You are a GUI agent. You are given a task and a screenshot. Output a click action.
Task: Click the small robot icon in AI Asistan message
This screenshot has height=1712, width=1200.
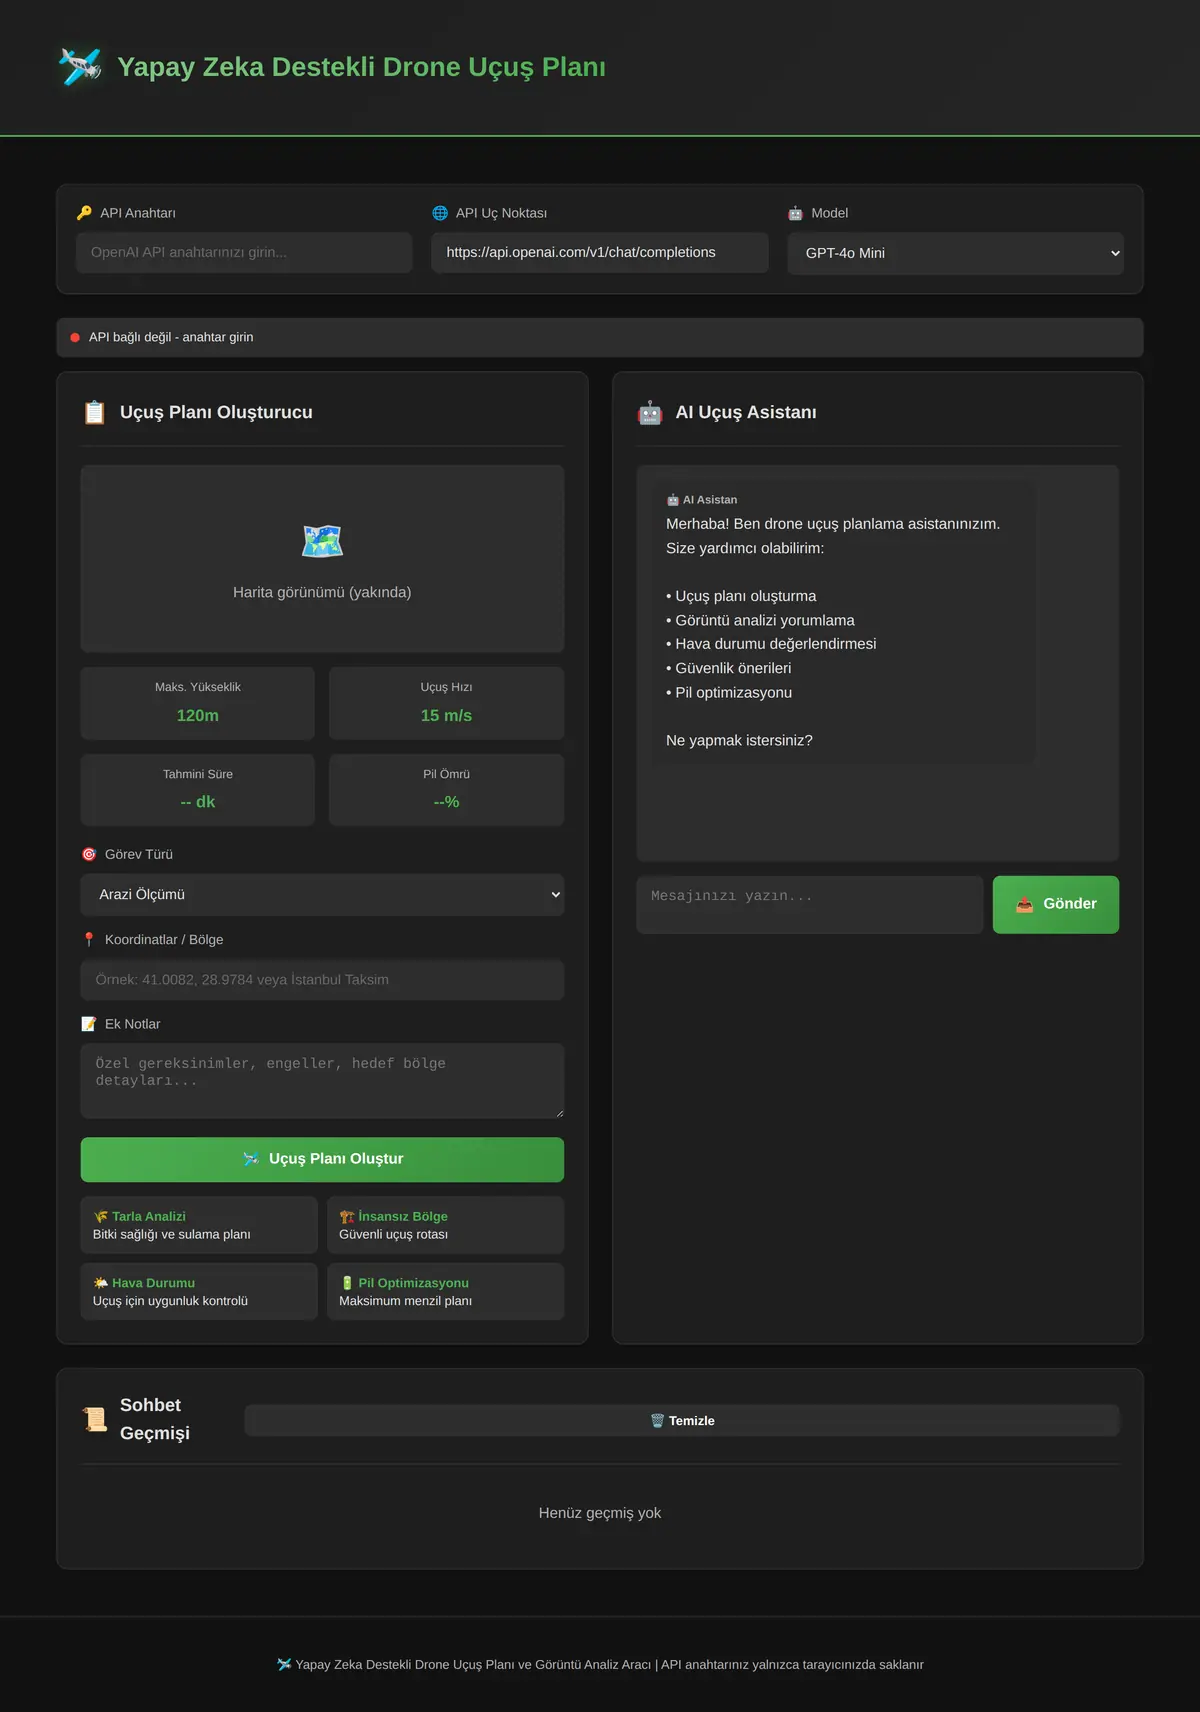point(673,500)
